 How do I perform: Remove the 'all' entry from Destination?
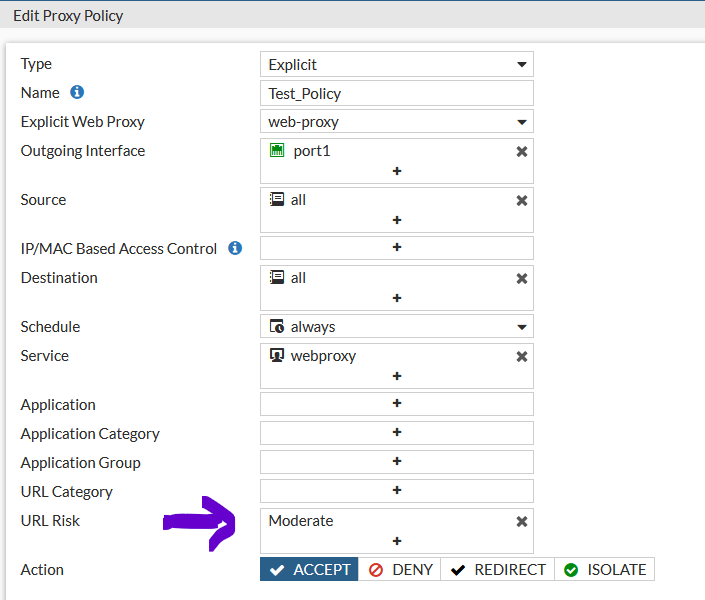521,278
